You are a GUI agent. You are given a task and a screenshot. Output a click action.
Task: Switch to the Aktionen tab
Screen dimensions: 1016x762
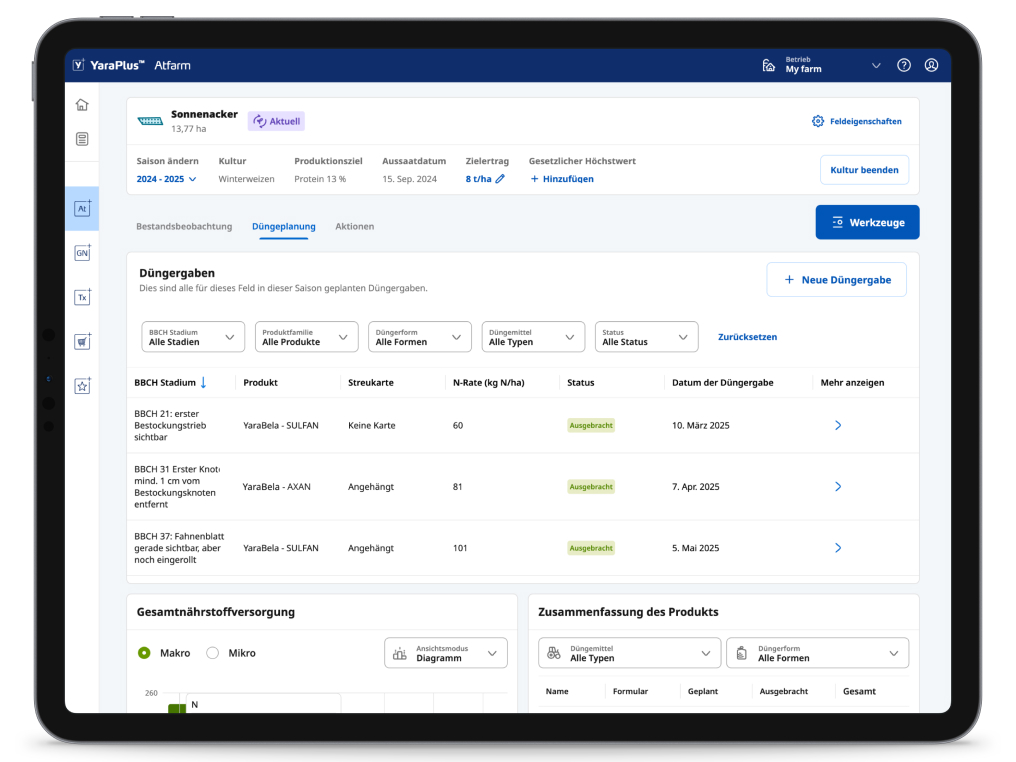(x=354, y=227)
